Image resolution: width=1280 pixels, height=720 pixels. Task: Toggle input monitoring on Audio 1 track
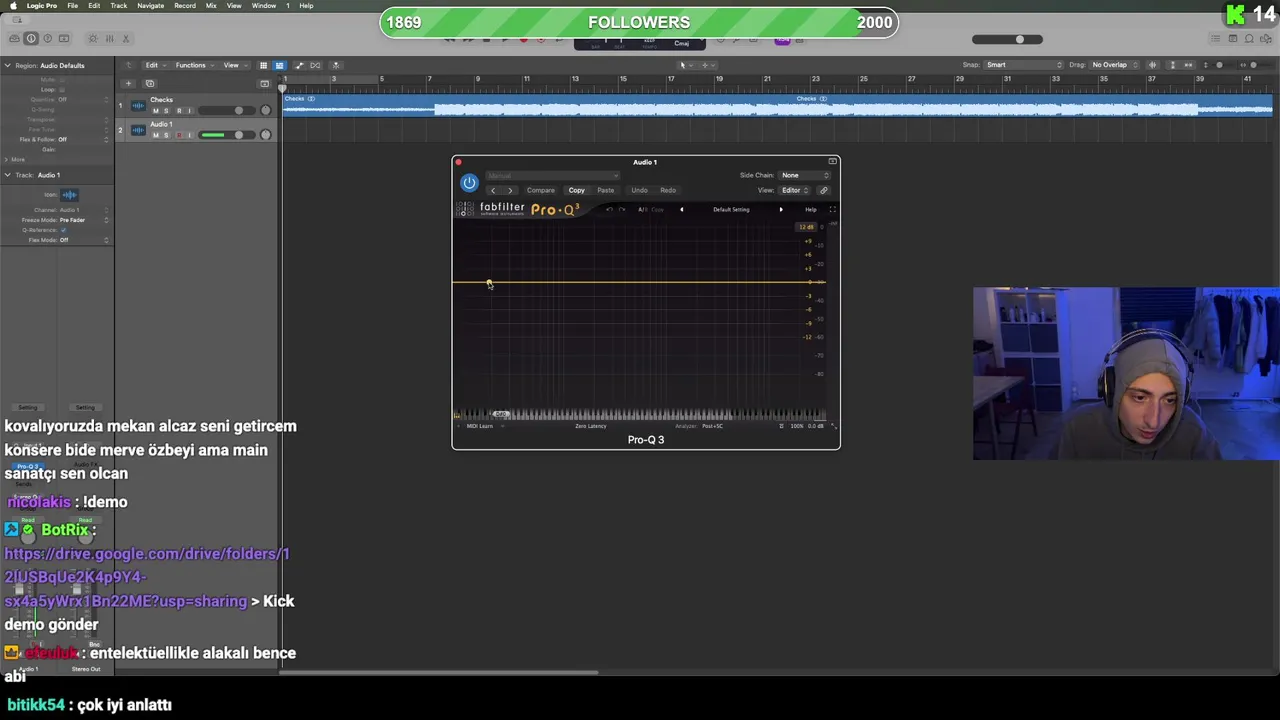tap(190, 135)
